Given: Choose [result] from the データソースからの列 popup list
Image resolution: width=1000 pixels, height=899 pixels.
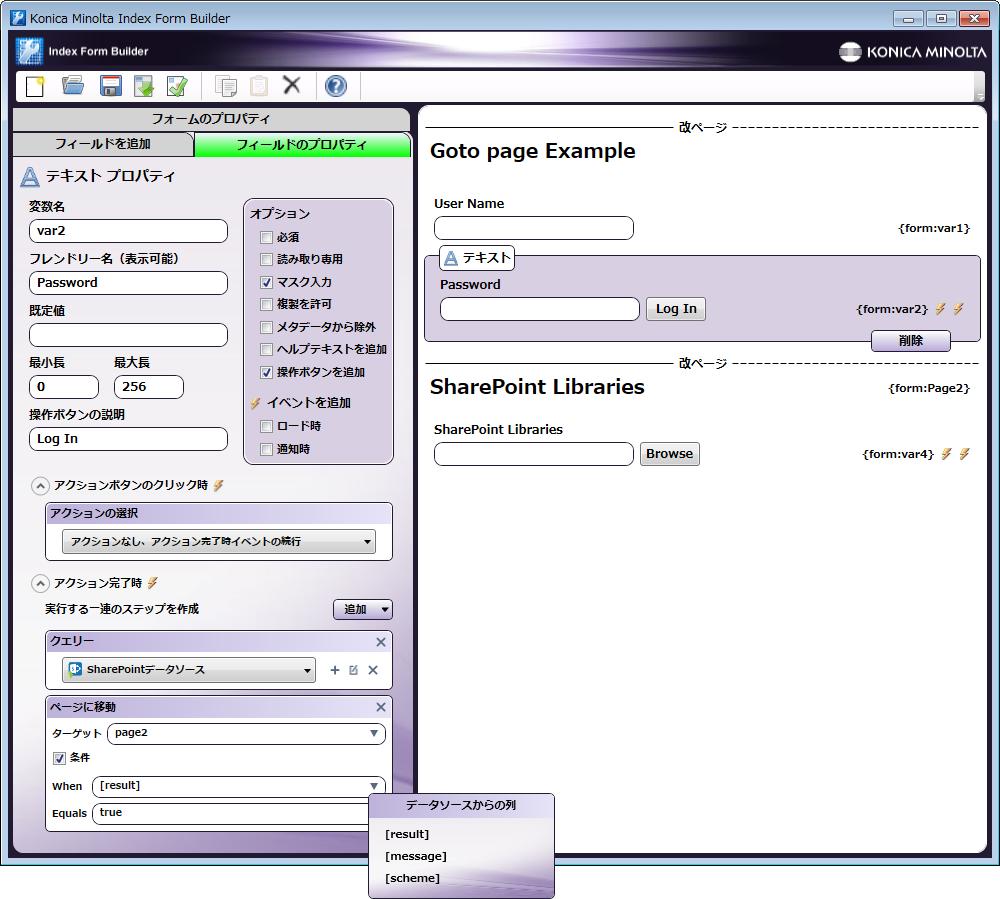Looking at the screenshot, I should coord(407,834).
